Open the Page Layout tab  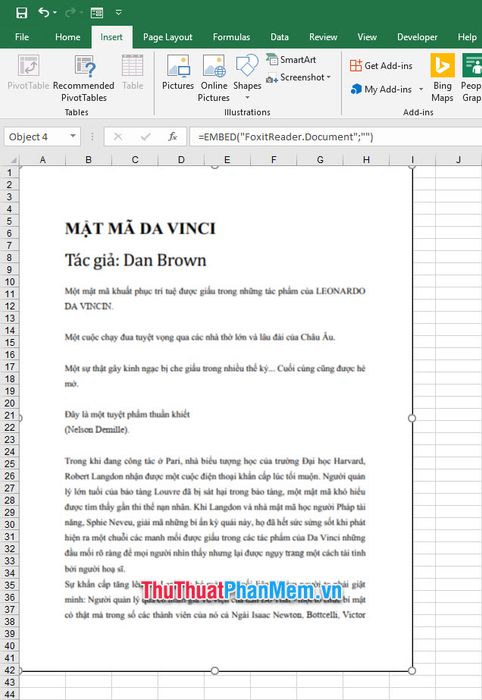point(167,37)
